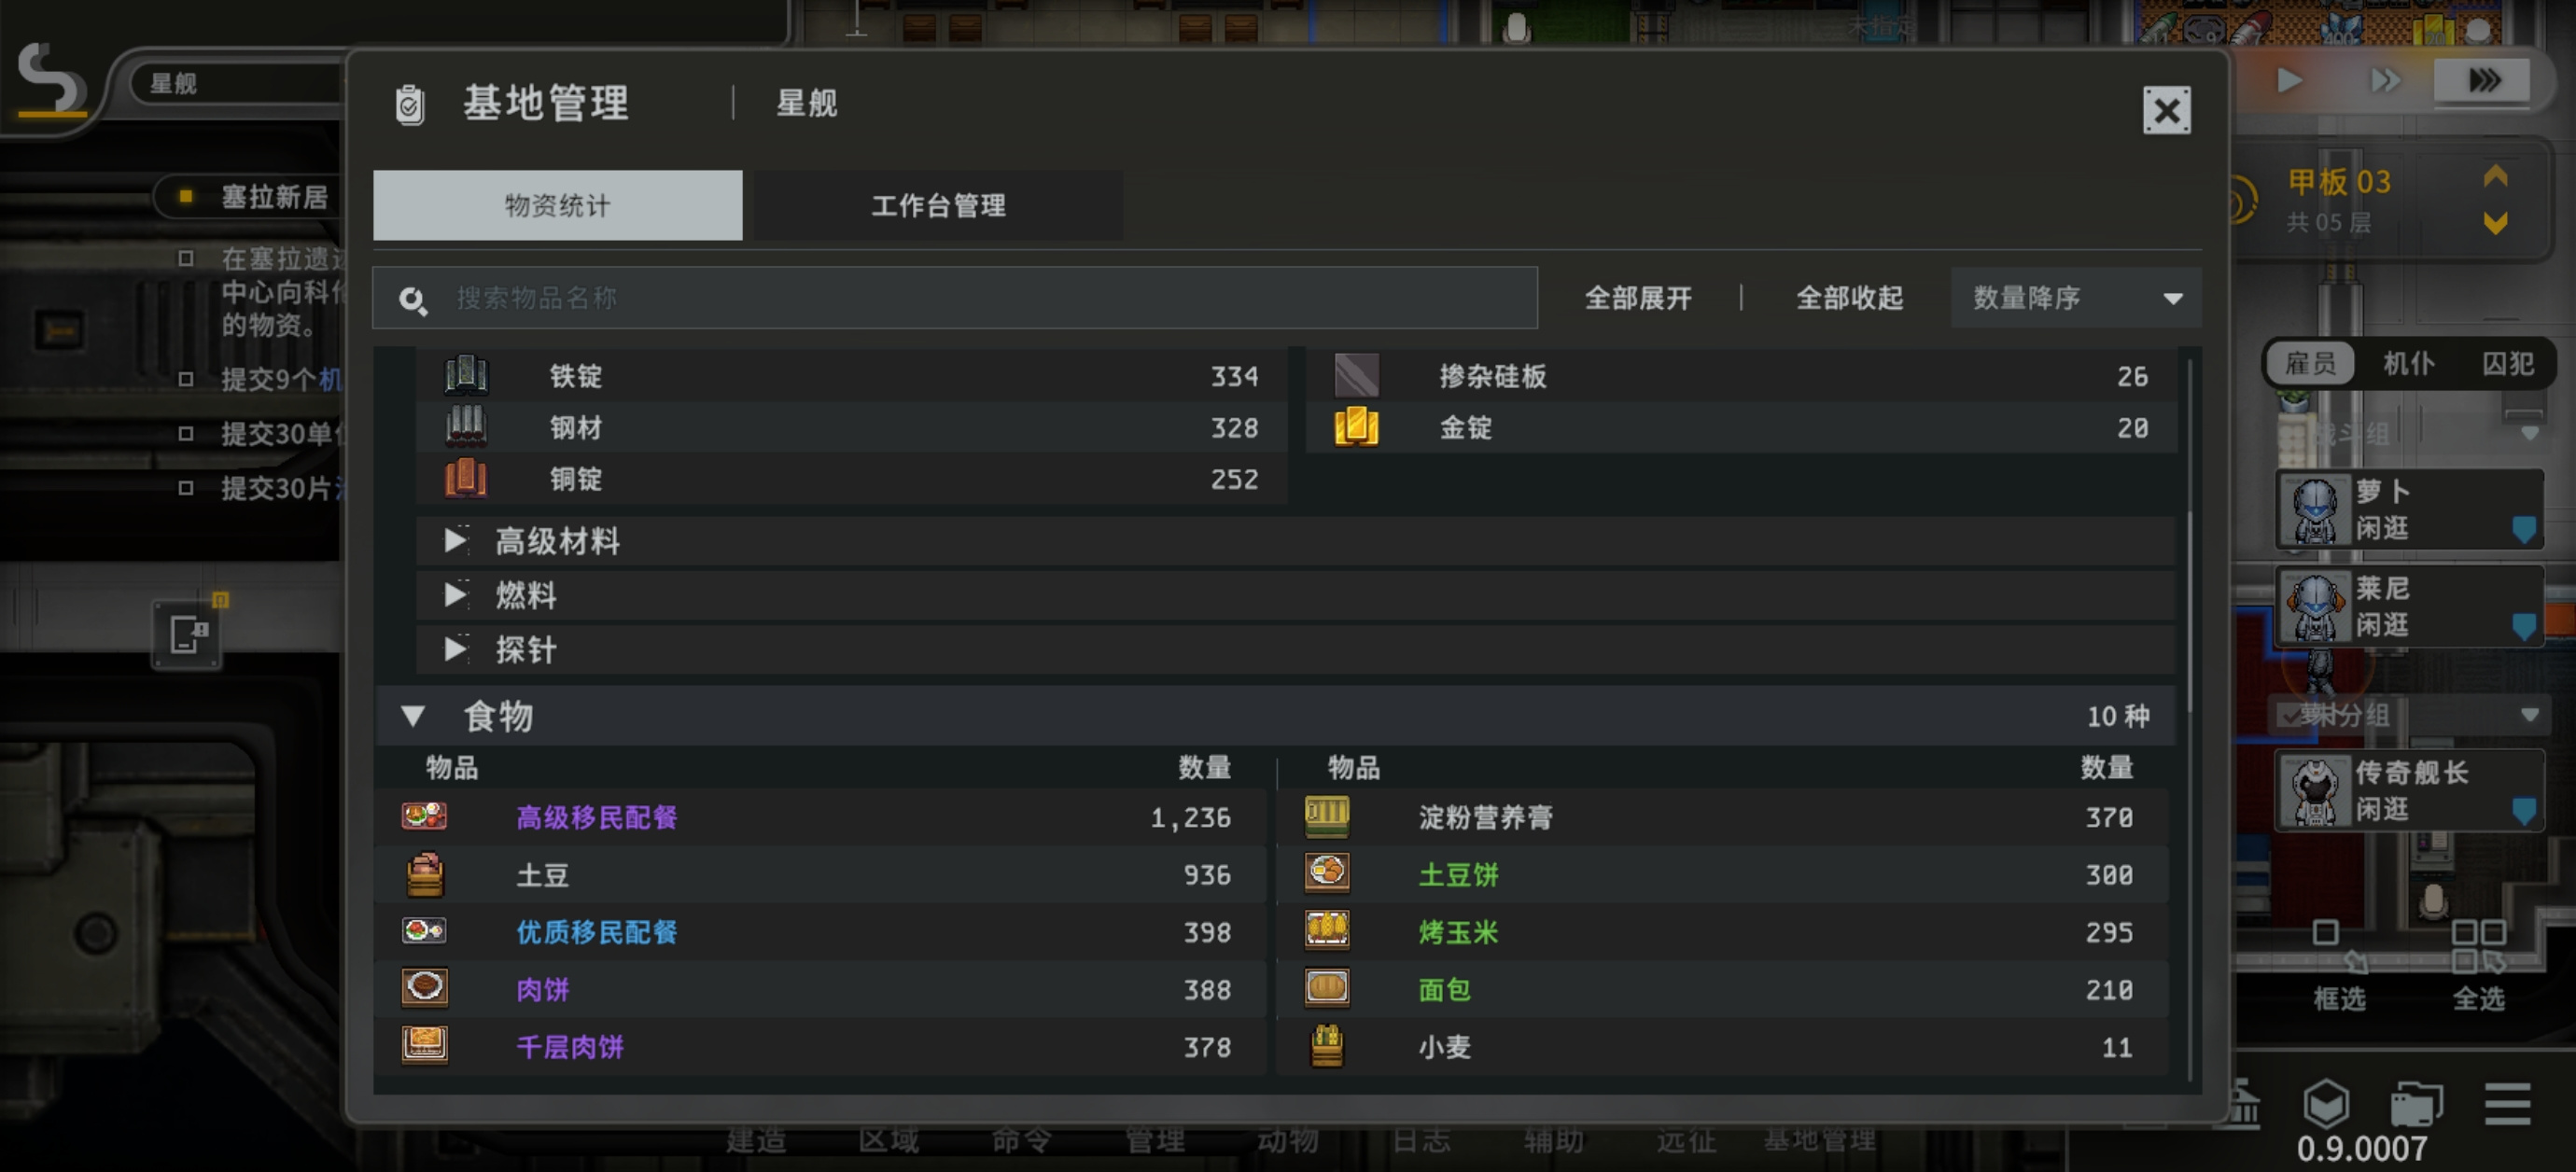2576x1172 pixels.
Task: Toggle the 全选 select-all option
Action: [2478, 967]
